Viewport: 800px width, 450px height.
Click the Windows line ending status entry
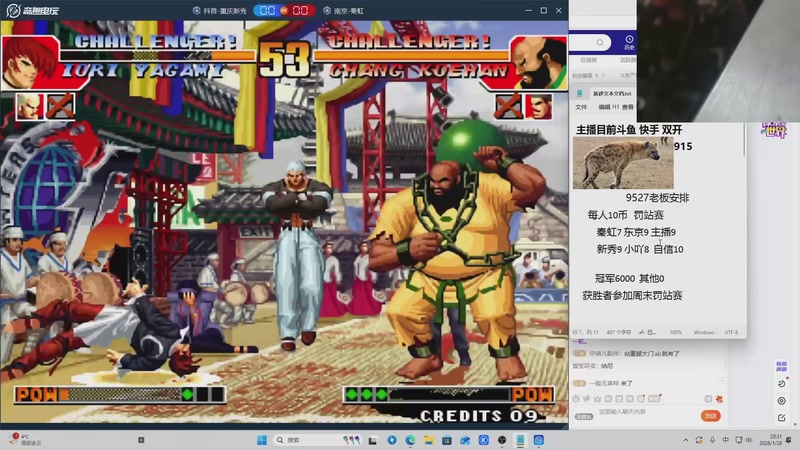click(x=704, y=332)
